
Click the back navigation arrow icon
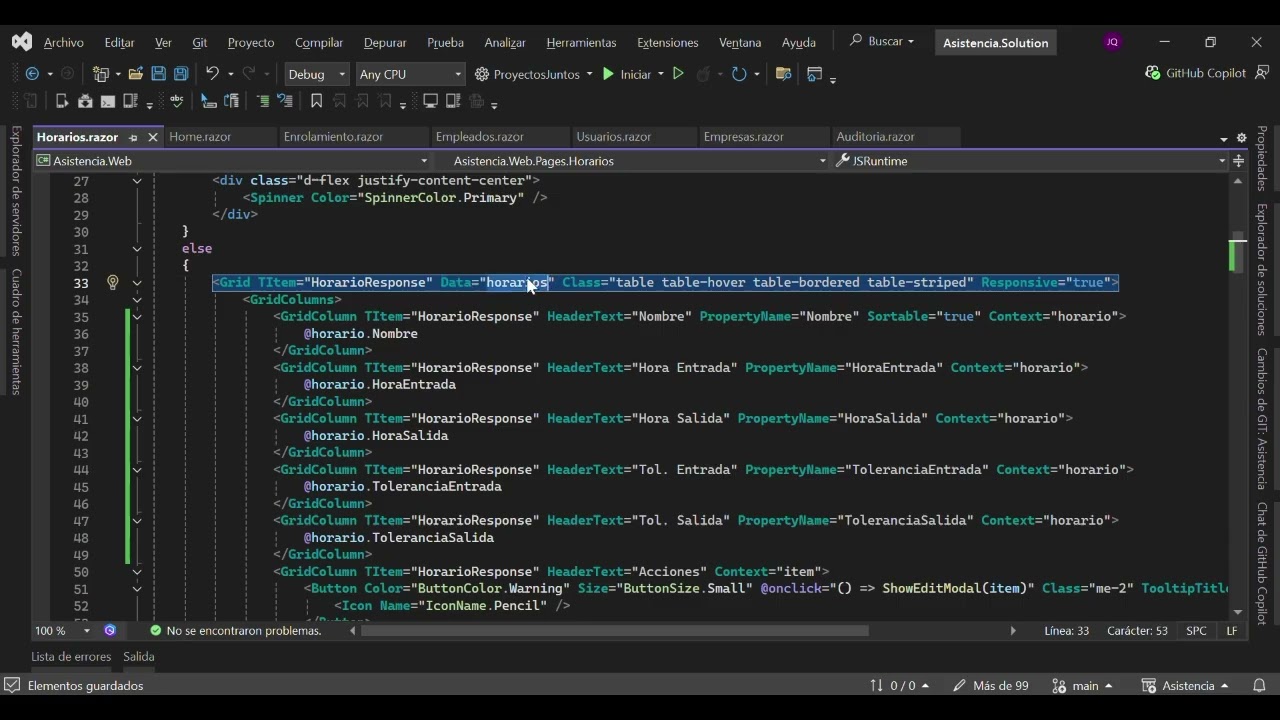[32, 74]
